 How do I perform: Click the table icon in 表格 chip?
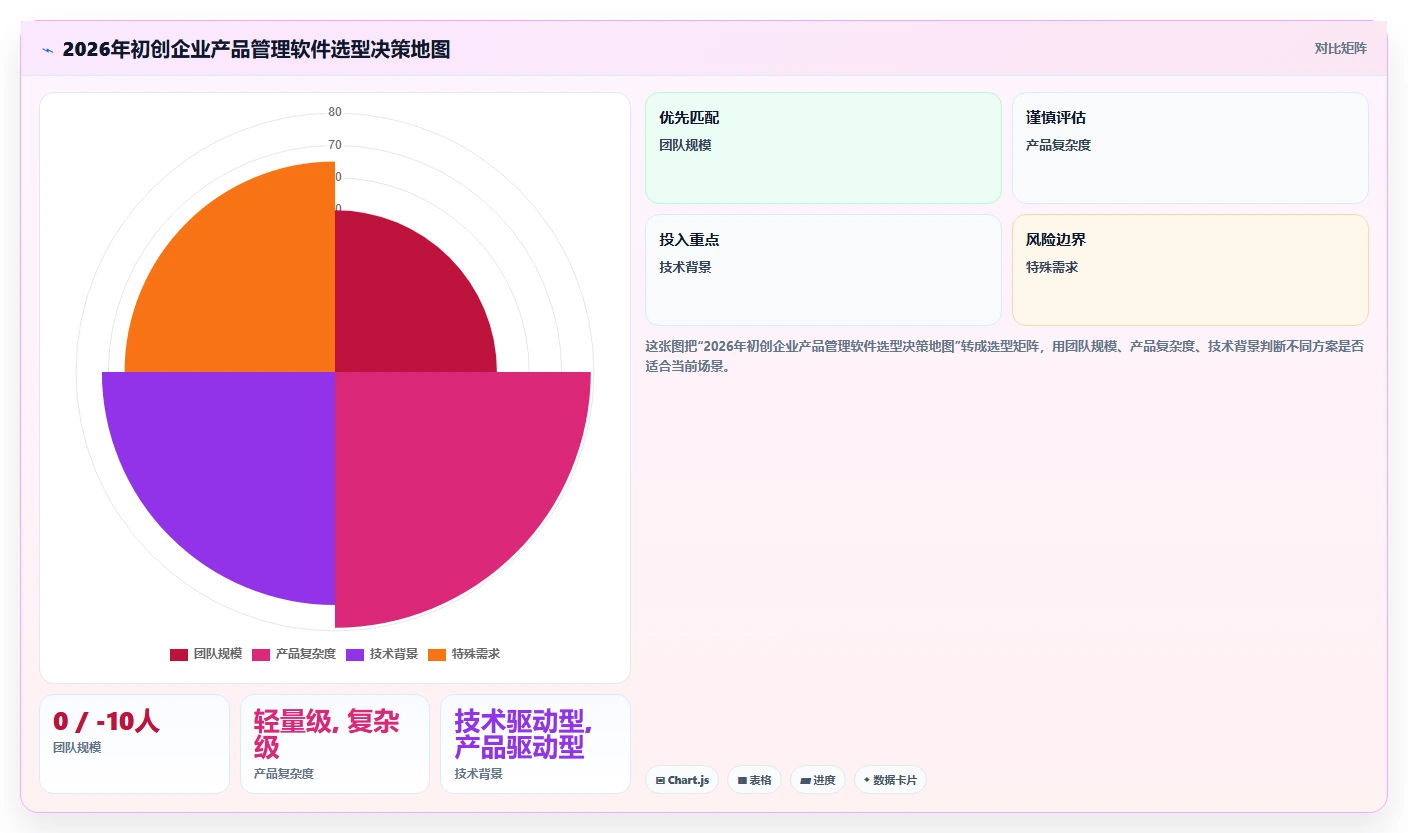[742, 780]
